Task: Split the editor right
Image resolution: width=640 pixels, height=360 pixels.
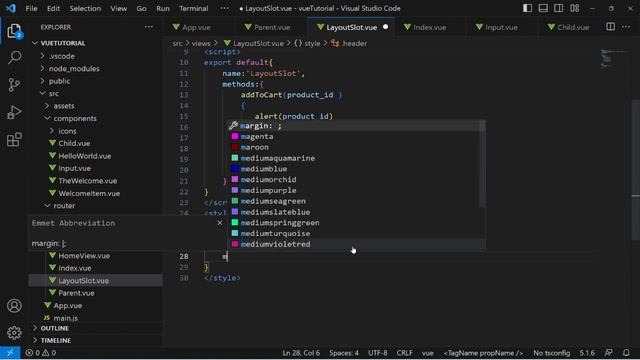Action: (610, 27)
